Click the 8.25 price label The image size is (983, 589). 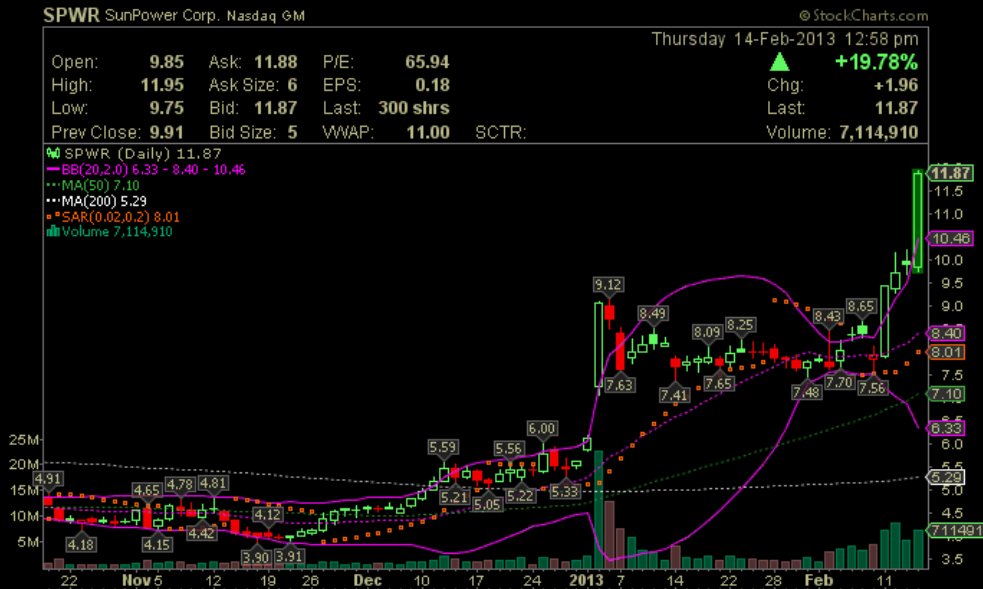(740, 325)
